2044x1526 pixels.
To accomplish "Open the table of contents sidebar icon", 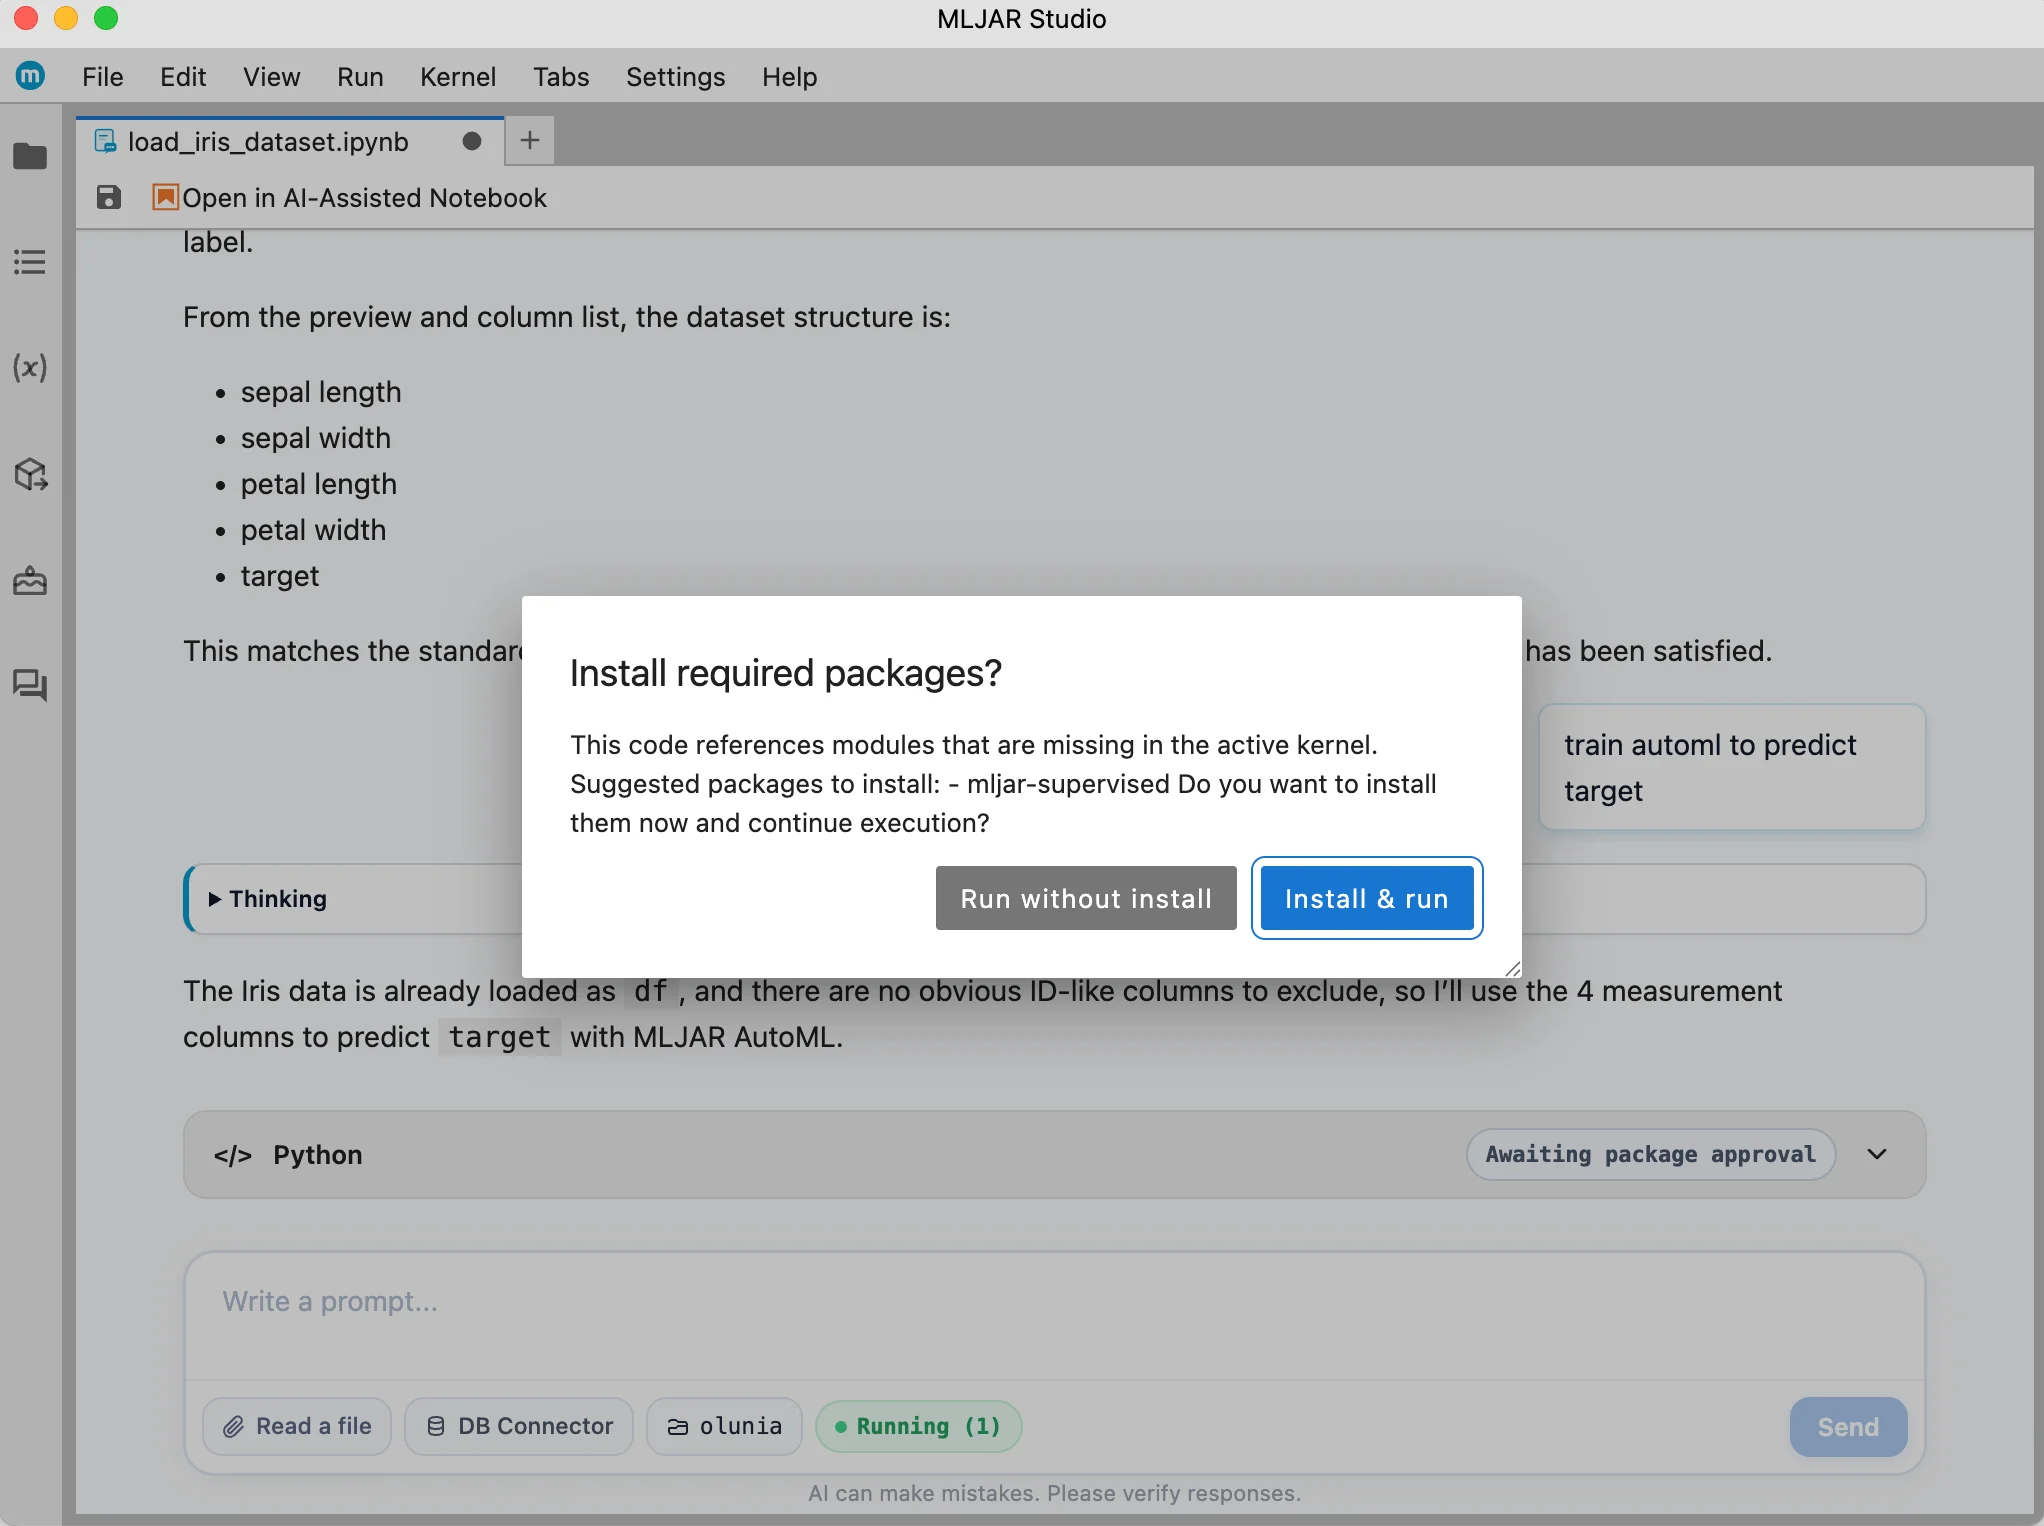I will tap(30, 262).
